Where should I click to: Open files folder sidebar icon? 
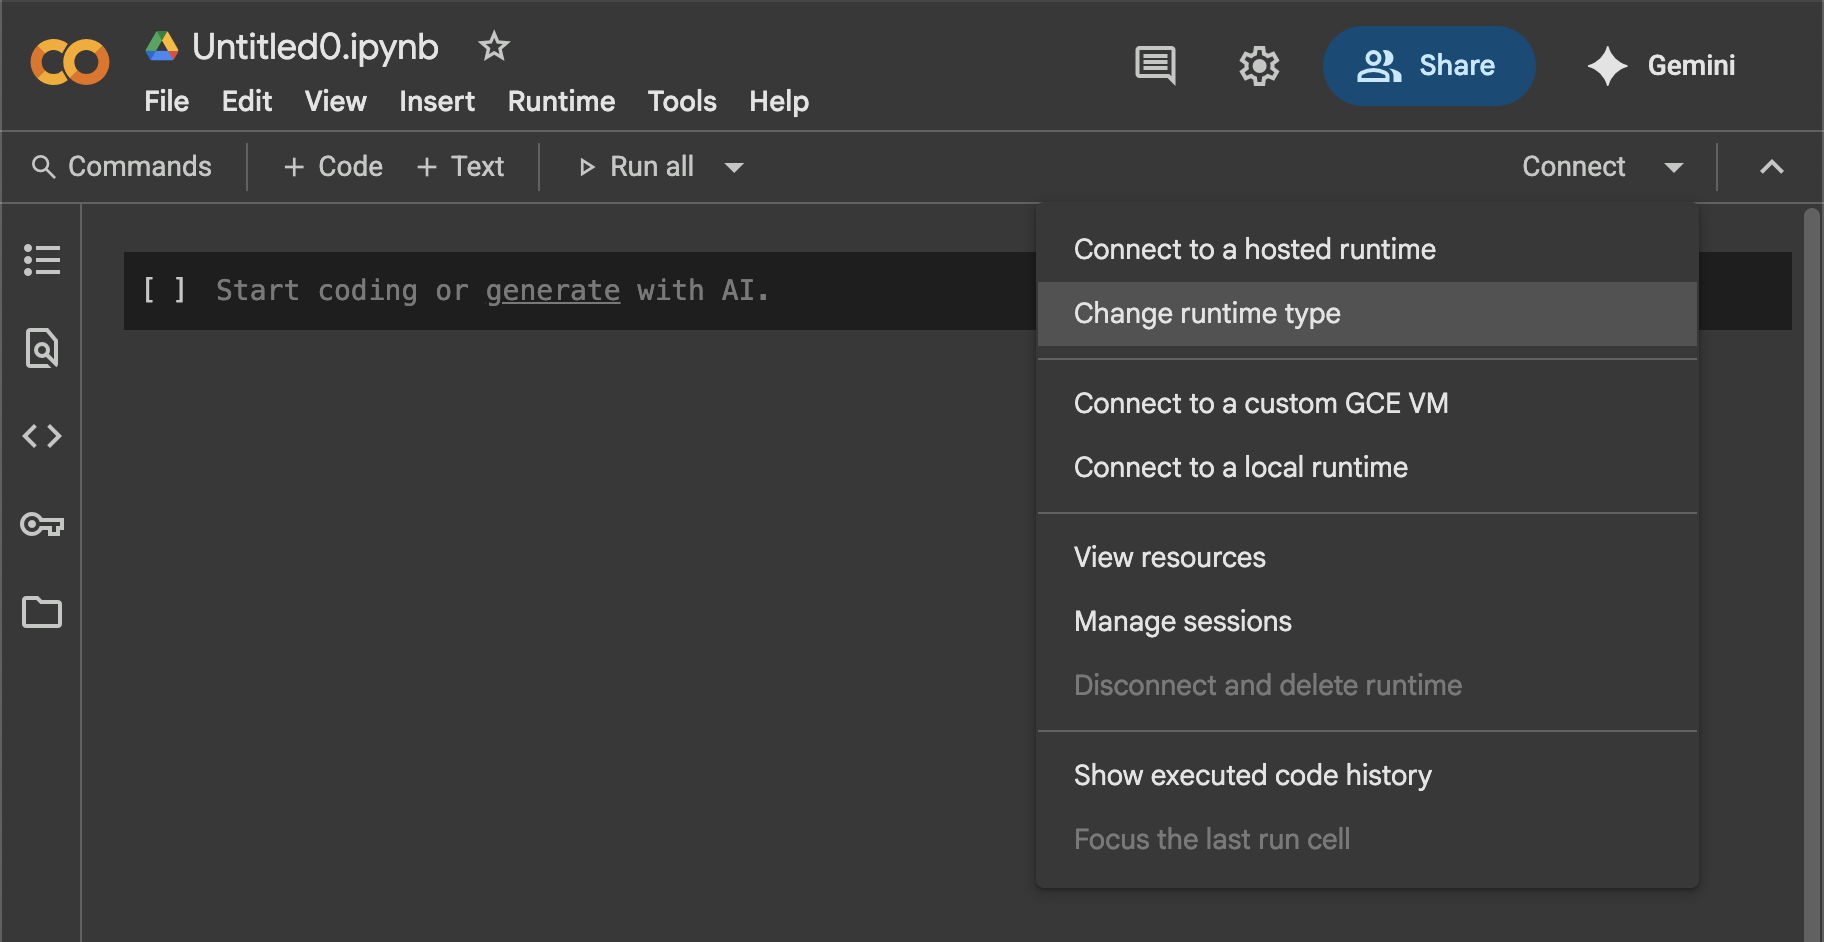(42, 612)
